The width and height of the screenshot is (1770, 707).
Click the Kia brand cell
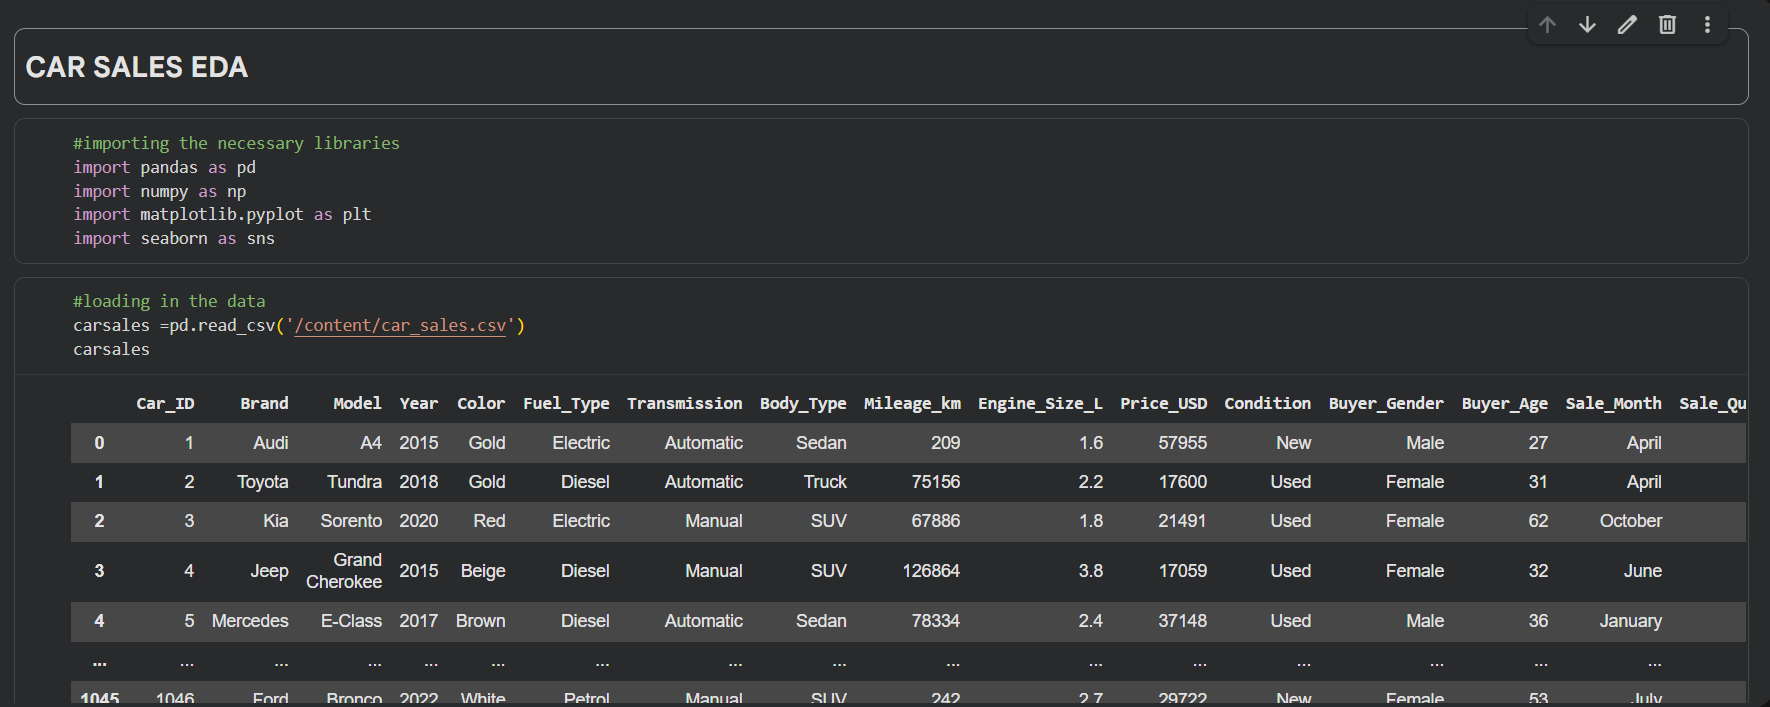pos(275,521)
